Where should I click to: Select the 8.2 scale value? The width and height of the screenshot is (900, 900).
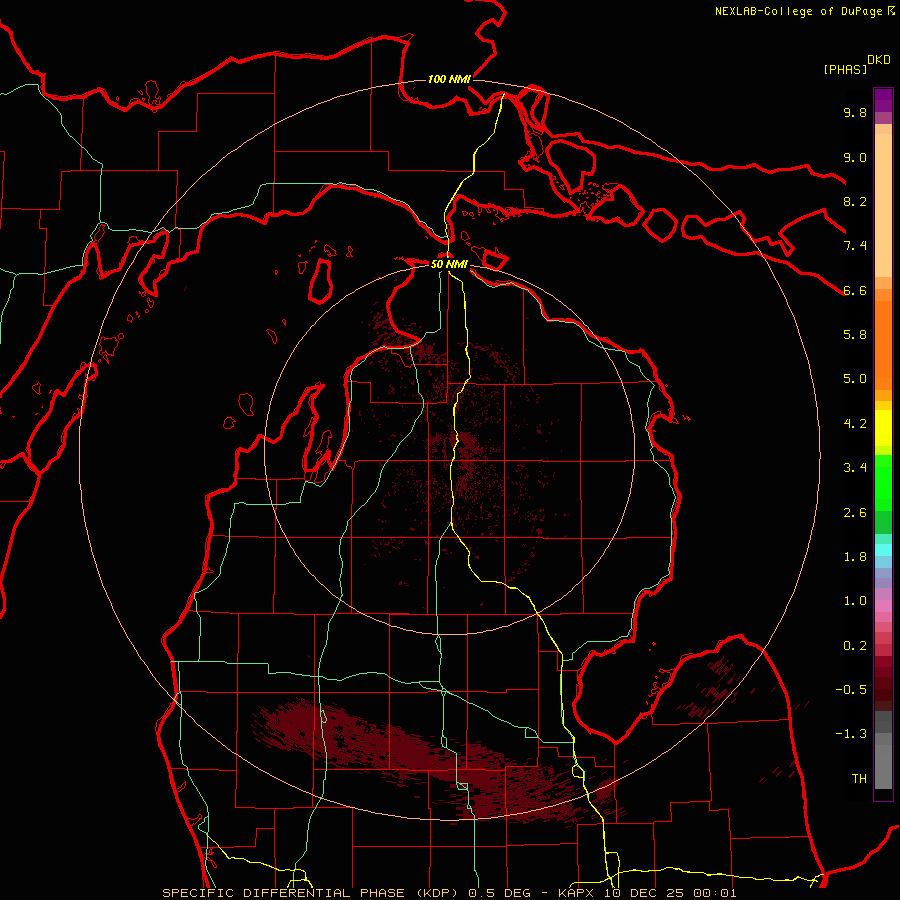[855, 201]
